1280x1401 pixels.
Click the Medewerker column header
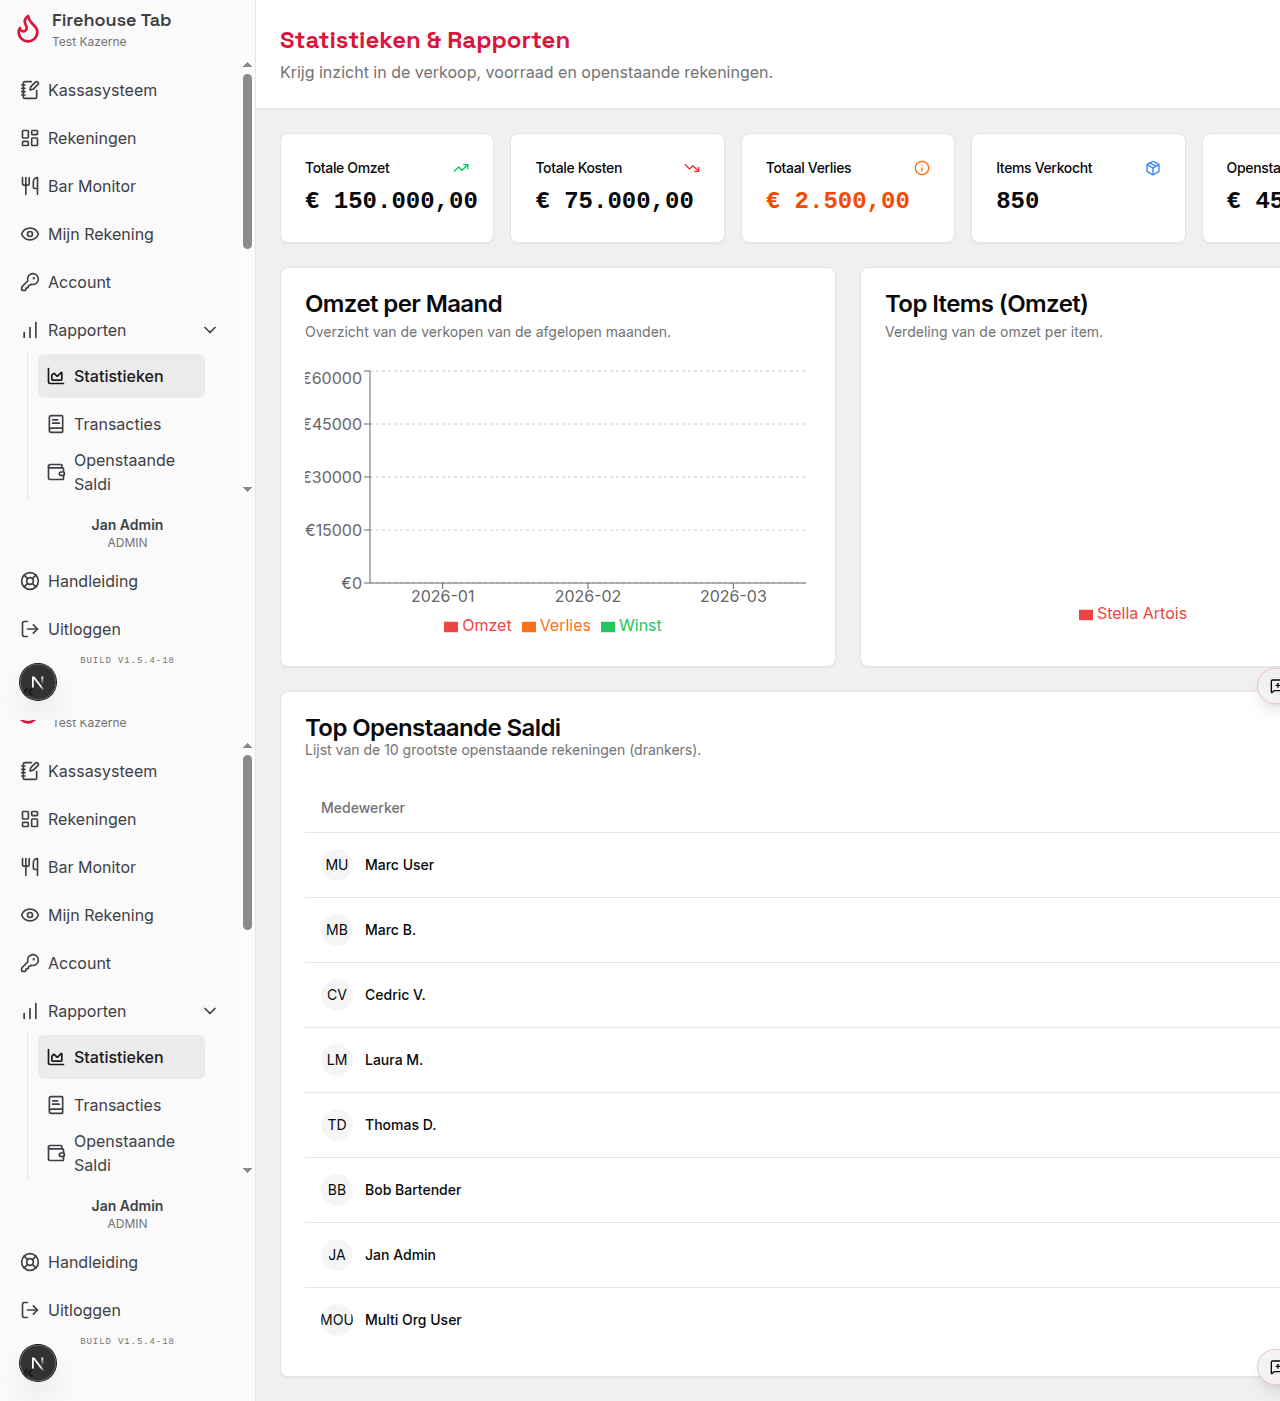tap(363, 808)
